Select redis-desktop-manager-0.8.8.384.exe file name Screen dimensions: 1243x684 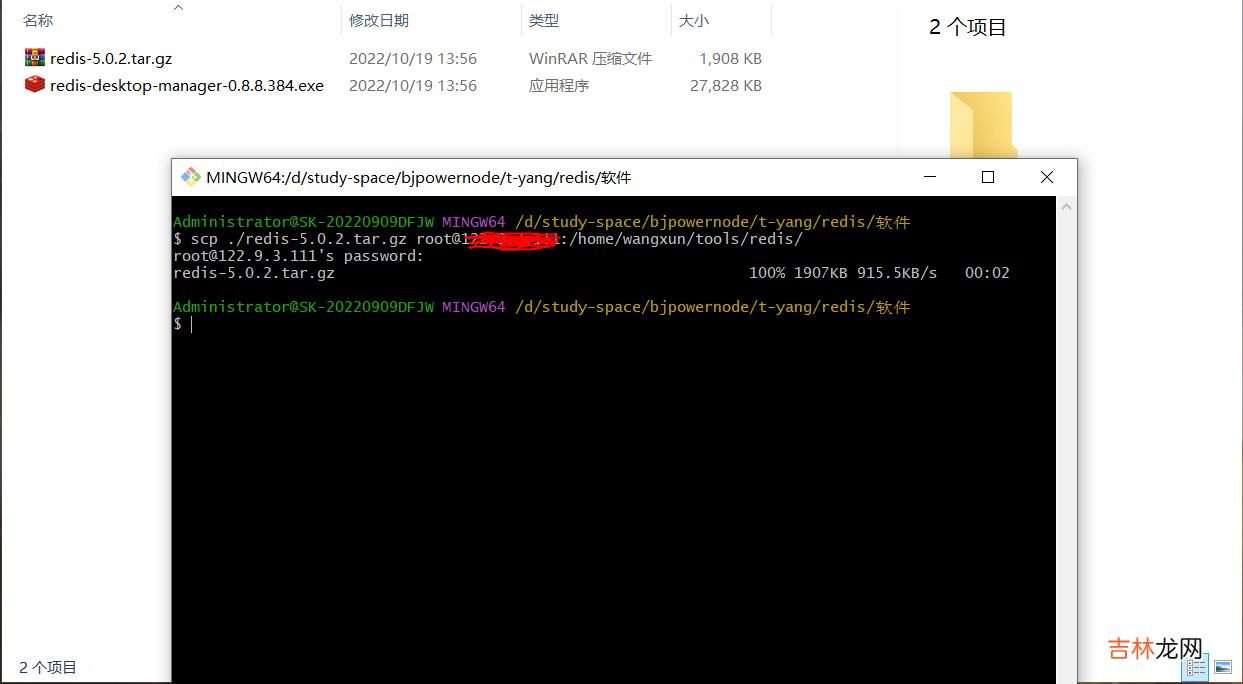pos(187,86)
